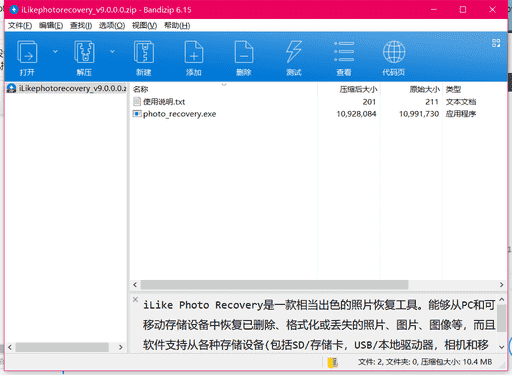Sort by the 类型 column header

[x=453, y=89]
